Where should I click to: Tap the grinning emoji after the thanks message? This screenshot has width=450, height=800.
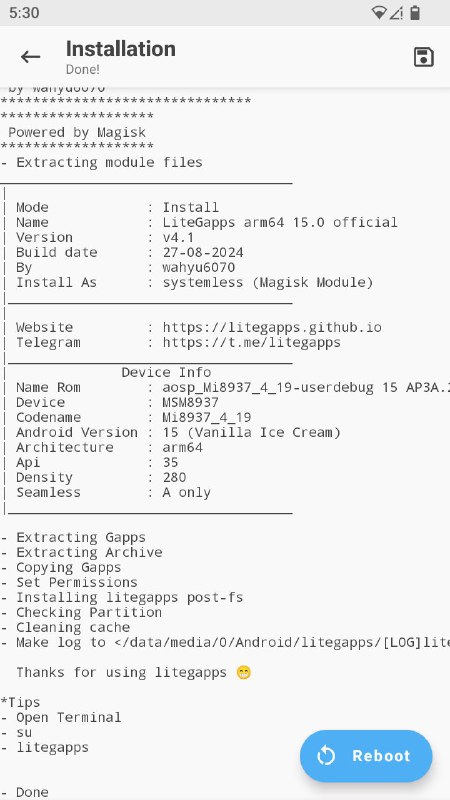tap(244, 673)
